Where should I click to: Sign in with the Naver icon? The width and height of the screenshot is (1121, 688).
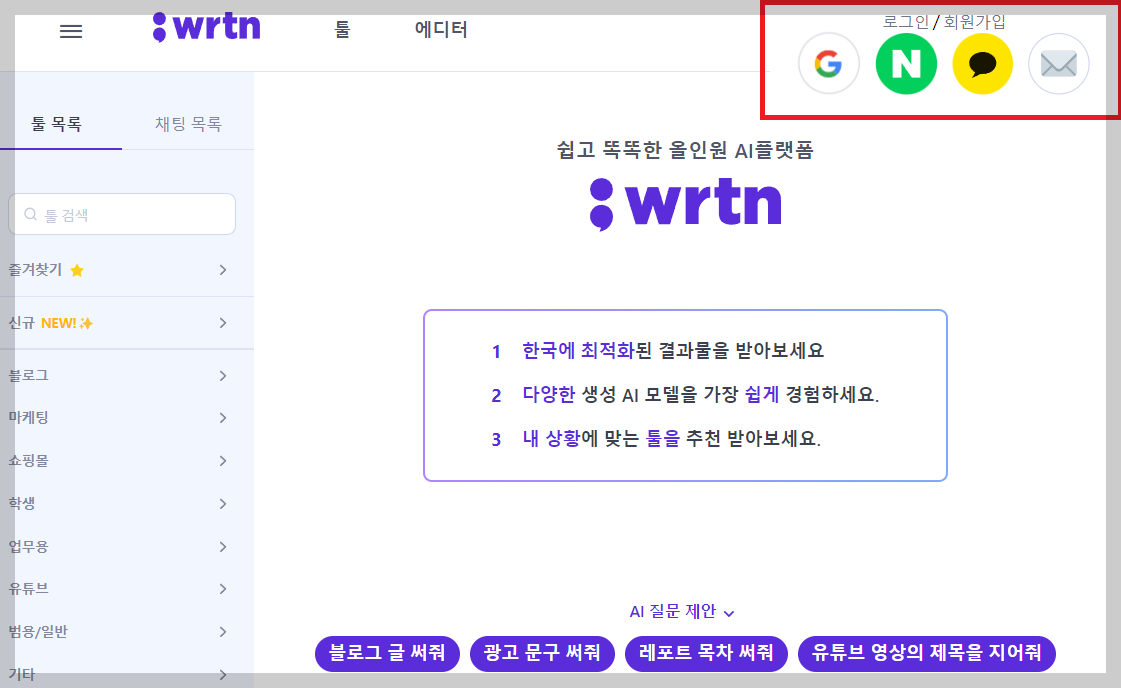[x=906, y=63]
